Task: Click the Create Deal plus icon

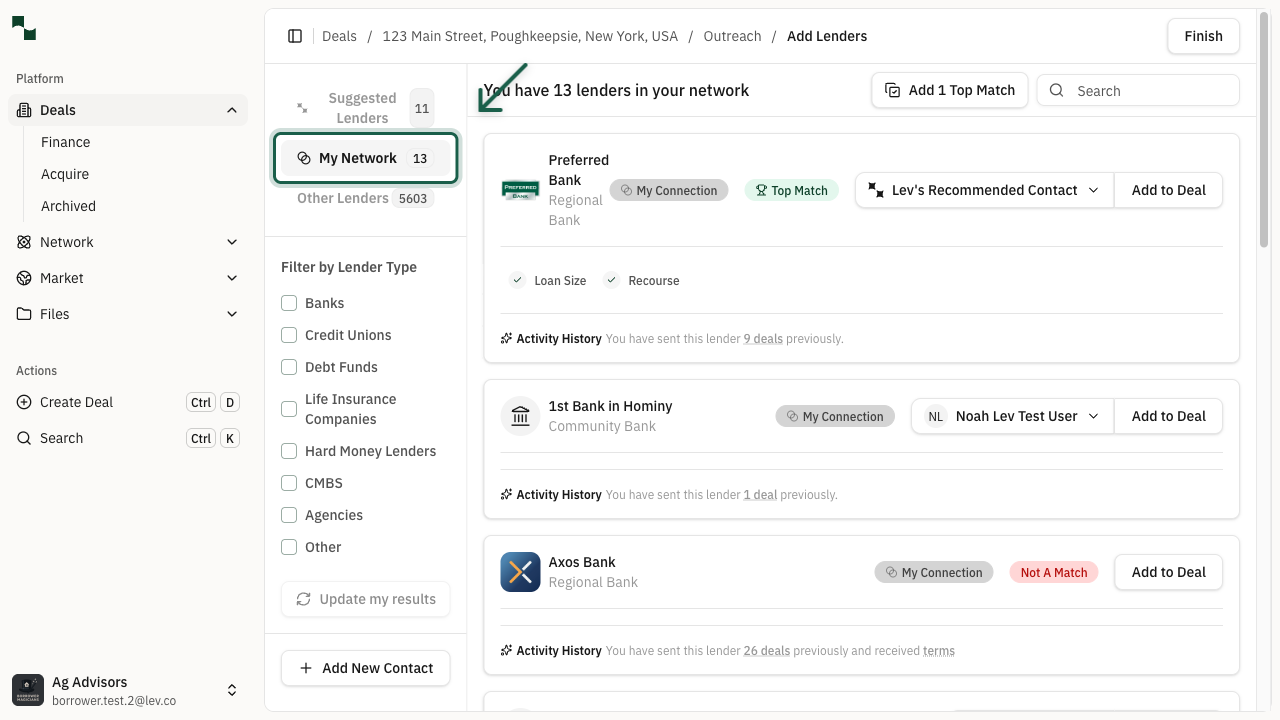Action: coord(24,402)
